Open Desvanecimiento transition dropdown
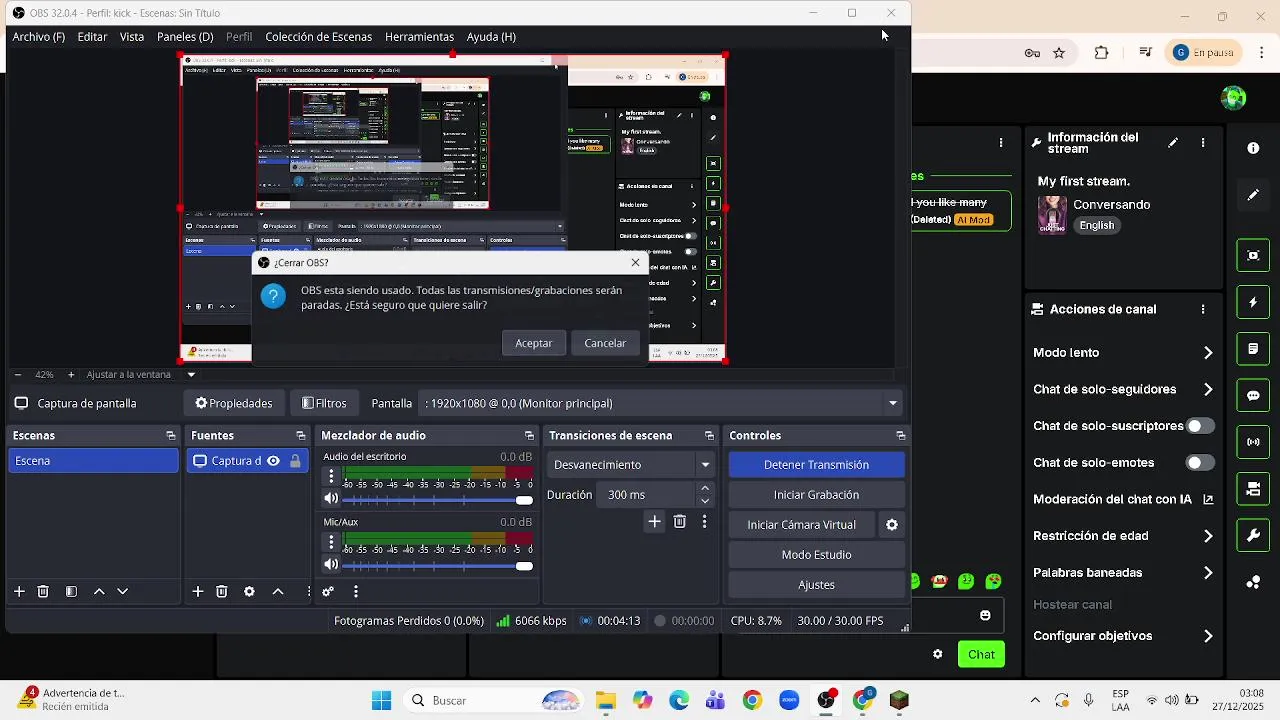This screenshot has height=720, width=1280. coord(631,465)
